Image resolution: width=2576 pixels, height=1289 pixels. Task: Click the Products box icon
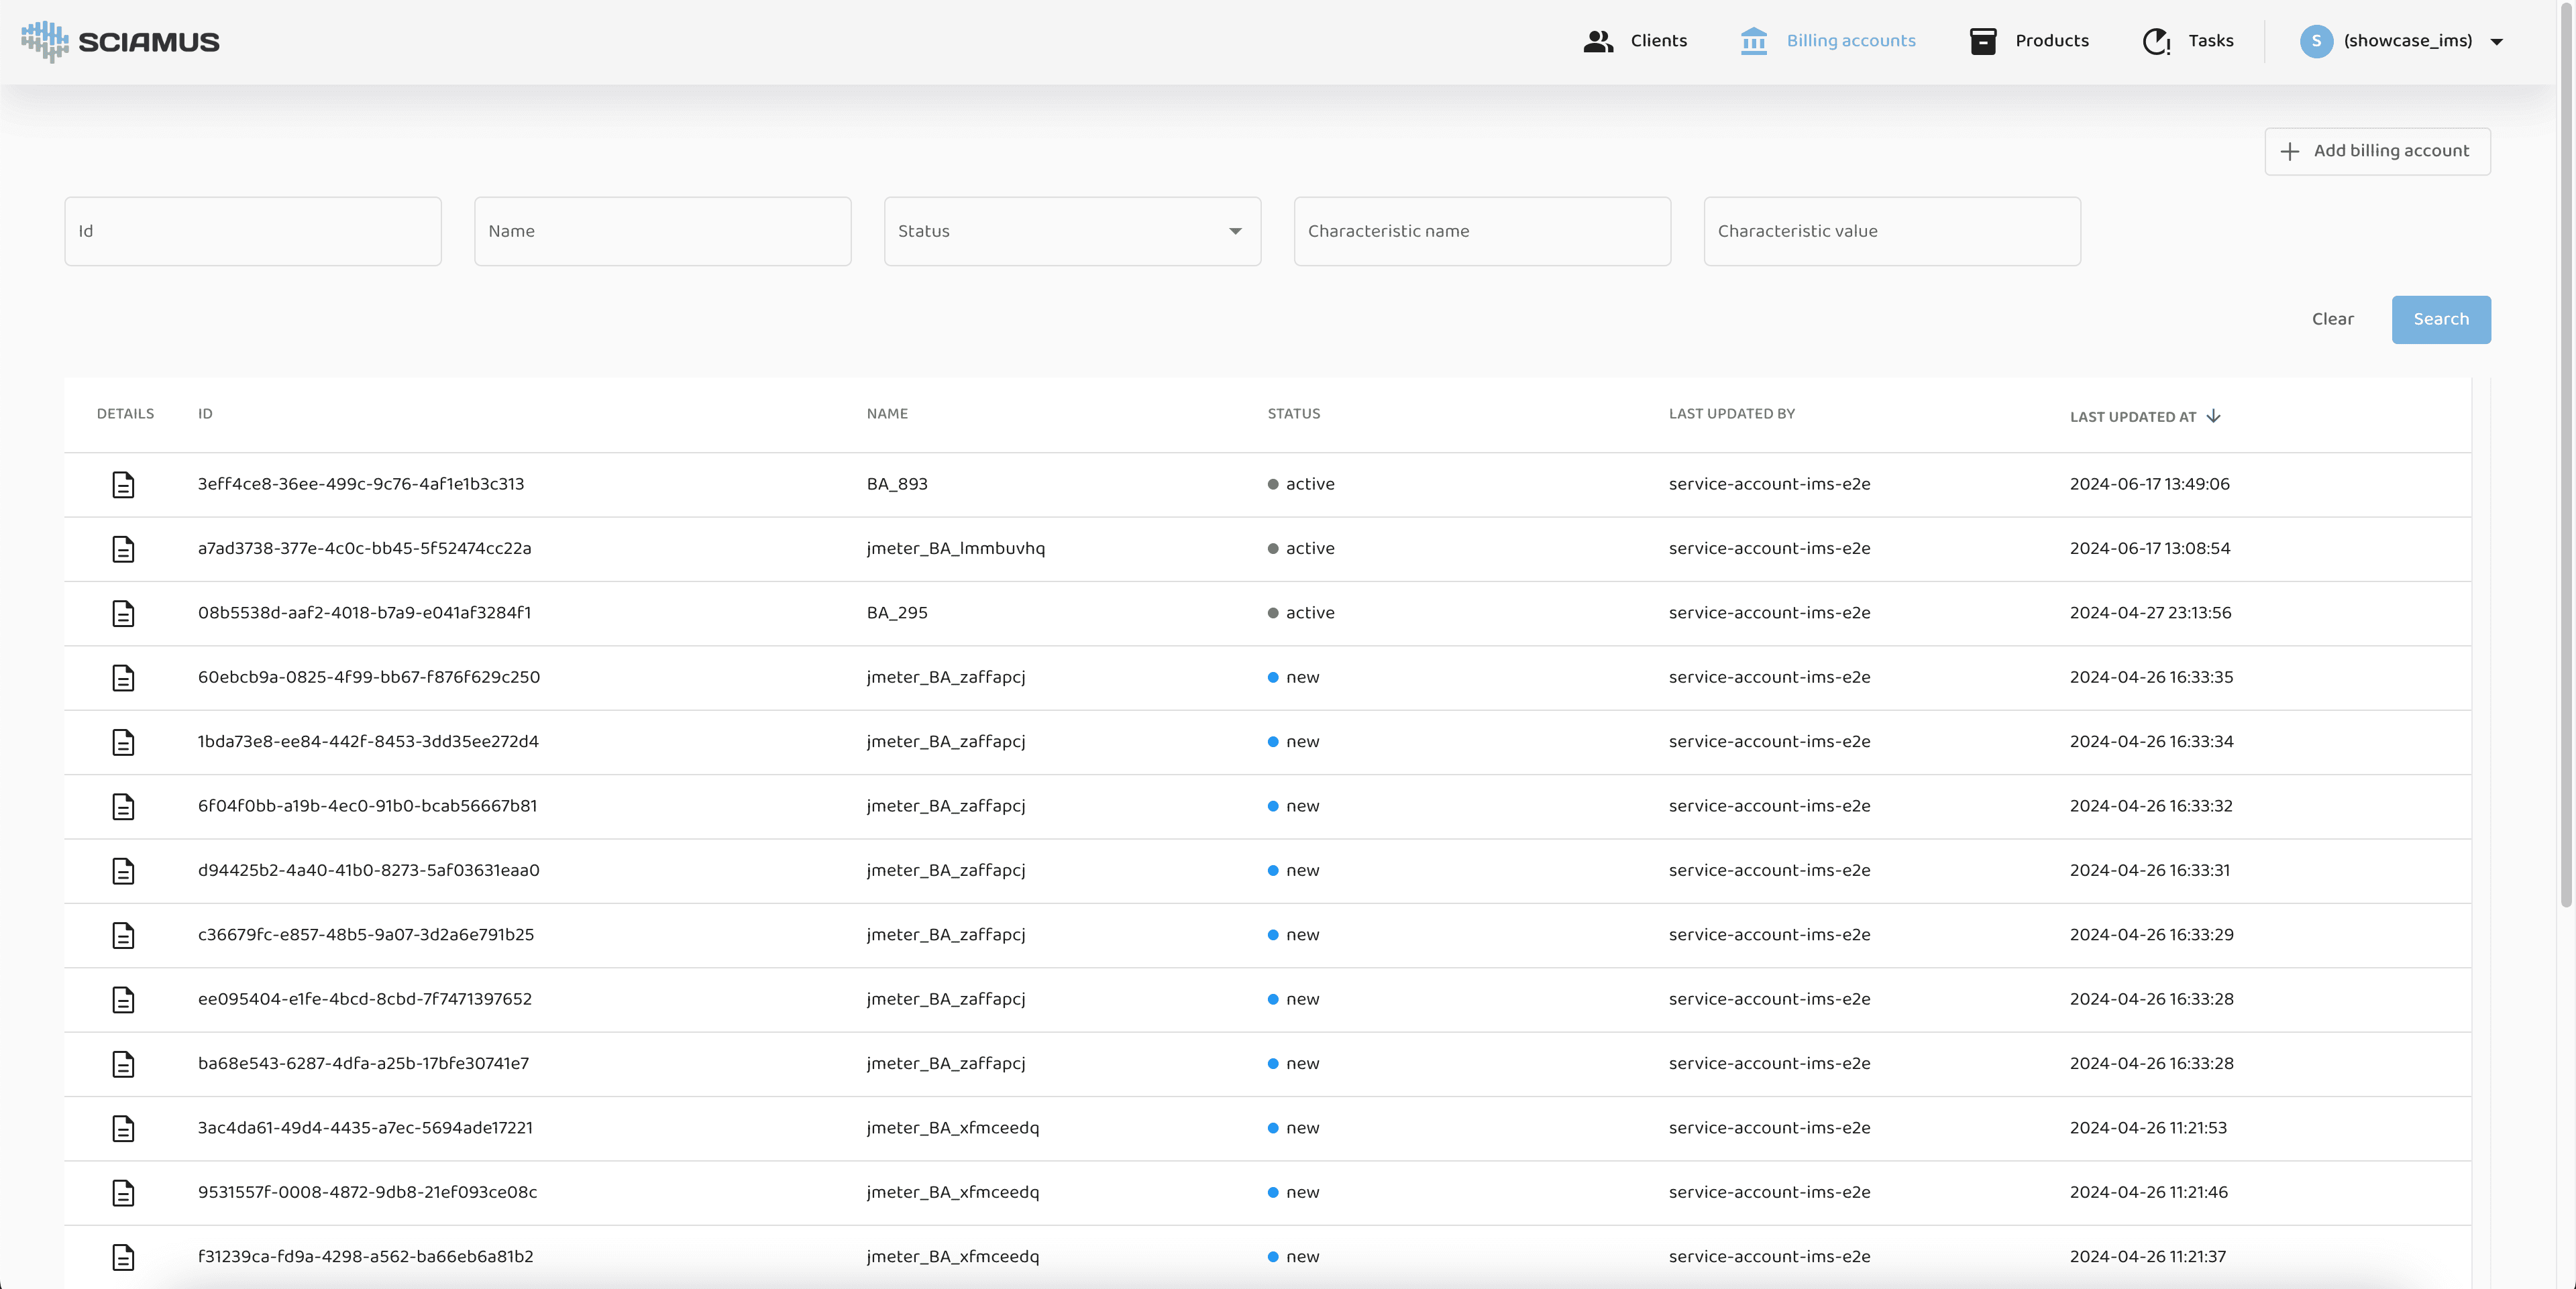pos(1982,41)
